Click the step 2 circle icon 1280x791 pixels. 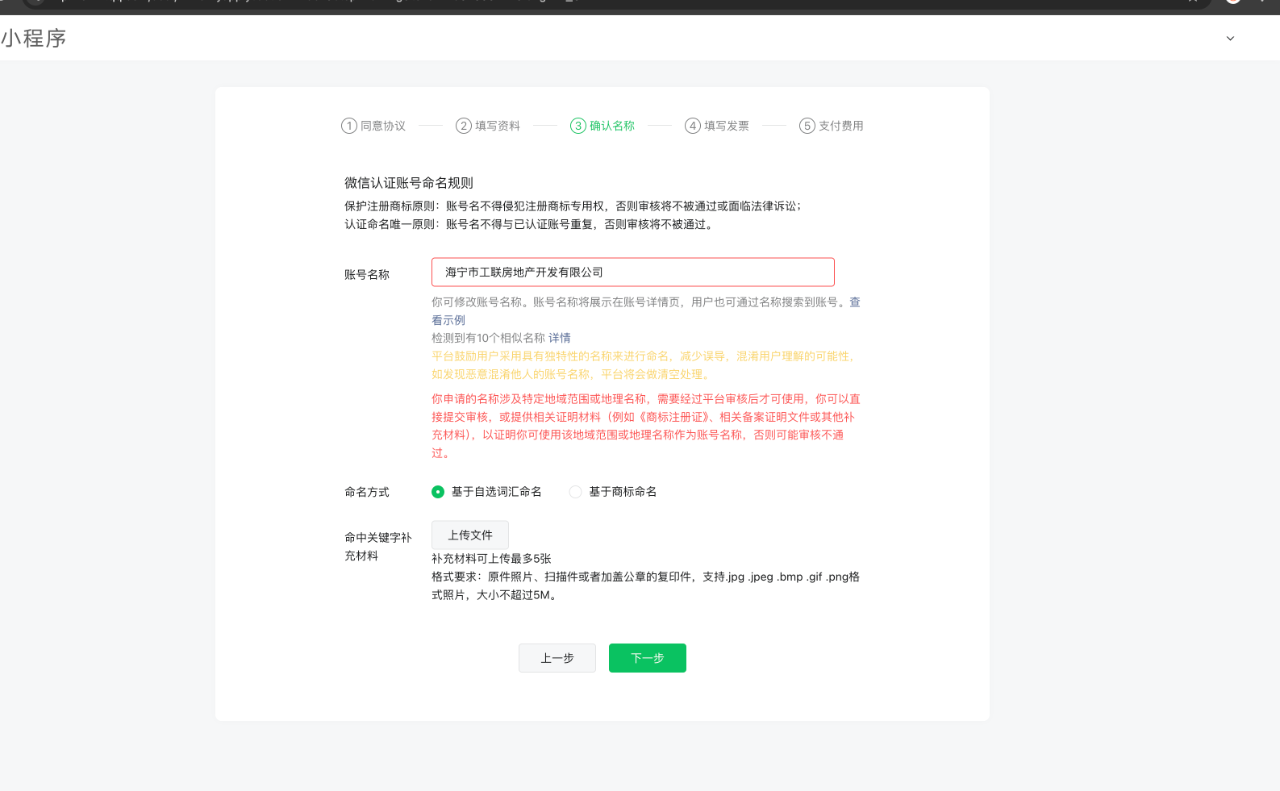pyautogui.click(x=464, y=126)
